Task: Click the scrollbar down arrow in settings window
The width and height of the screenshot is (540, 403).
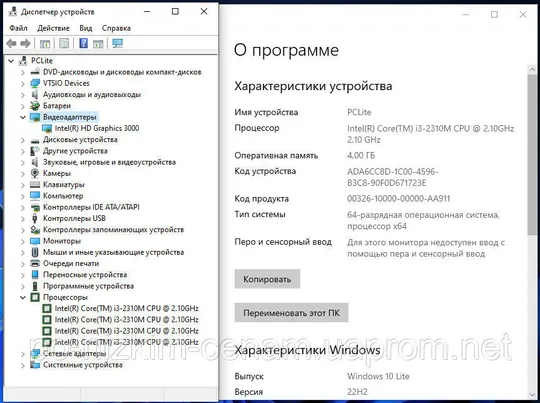Action: tap(532, 395)
